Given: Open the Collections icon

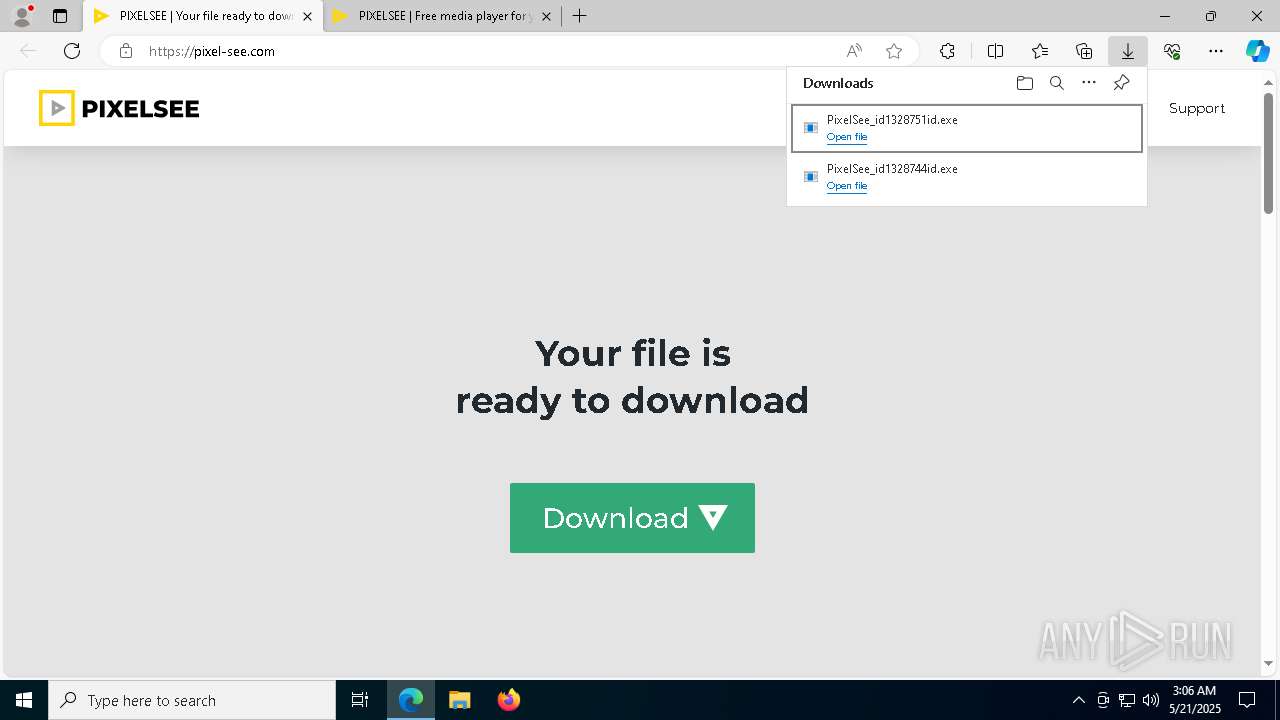Looking at the screenshot, I should [1084, 51].
